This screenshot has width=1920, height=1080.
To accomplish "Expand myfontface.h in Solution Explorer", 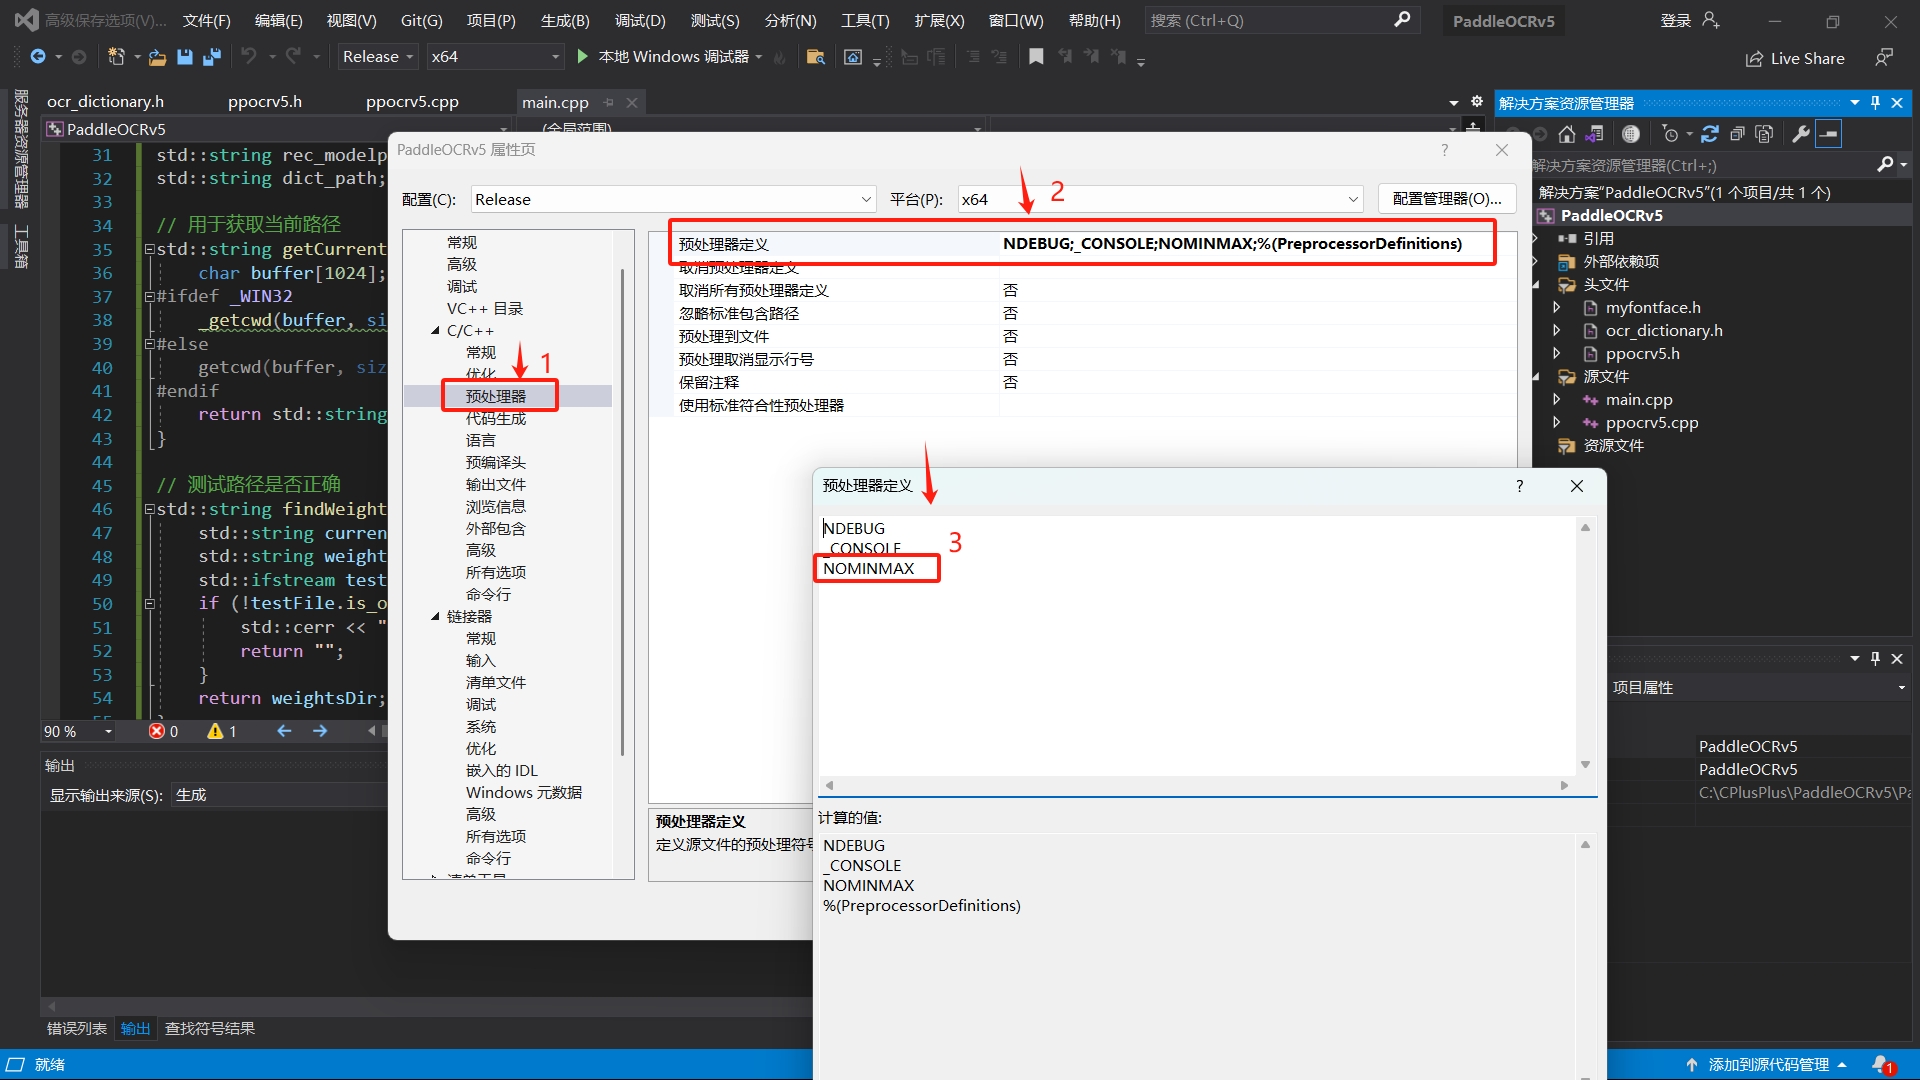I will 1556,307.
